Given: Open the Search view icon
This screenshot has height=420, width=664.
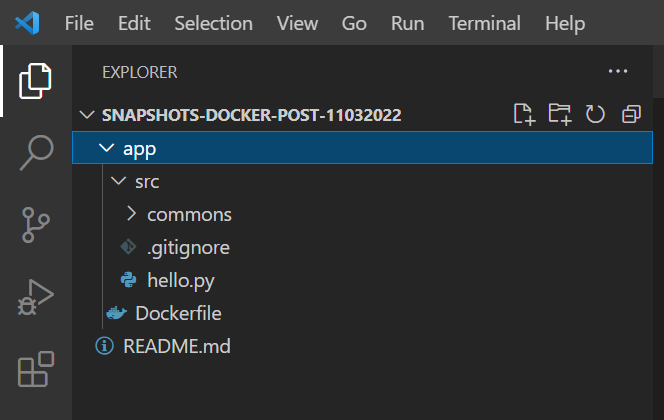Looking at the screenshot, I should tap(36, 152).
